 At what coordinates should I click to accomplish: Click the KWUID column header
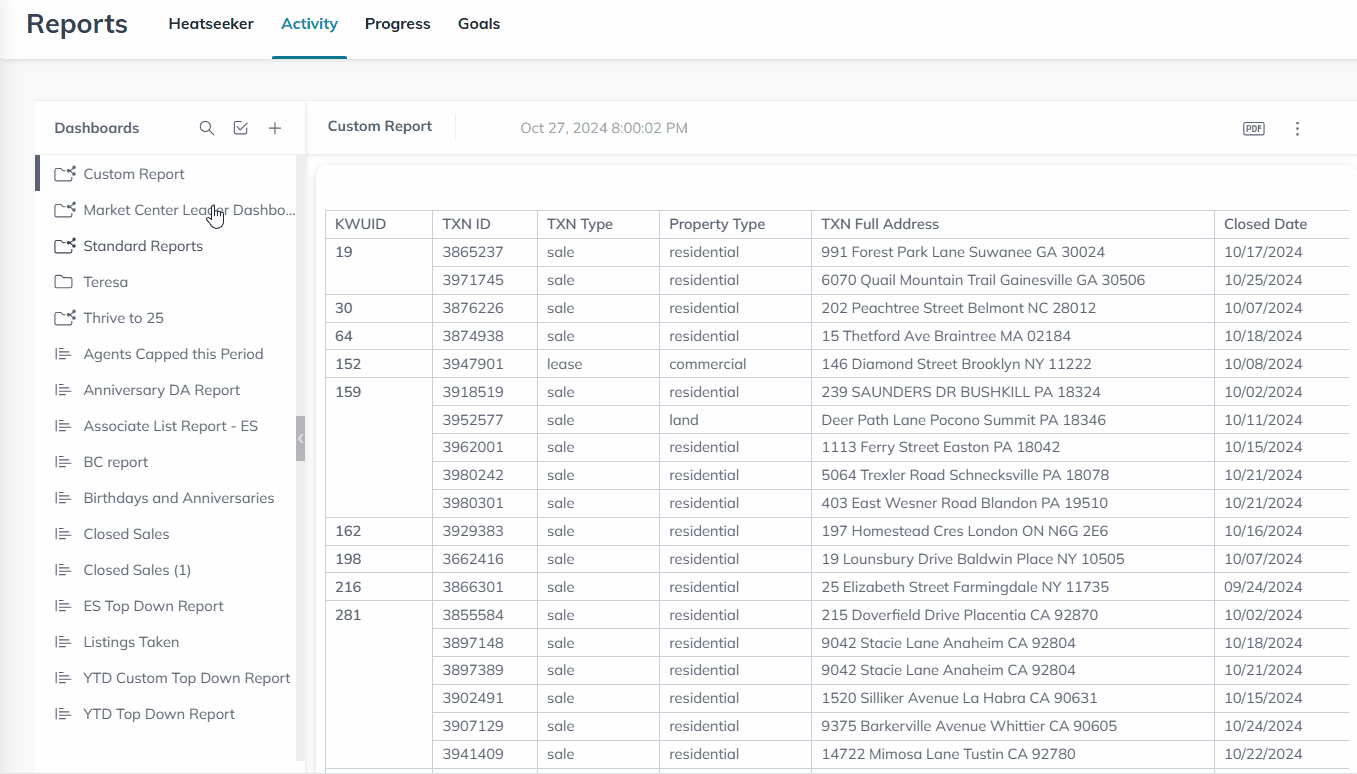[x=379, y=224]
